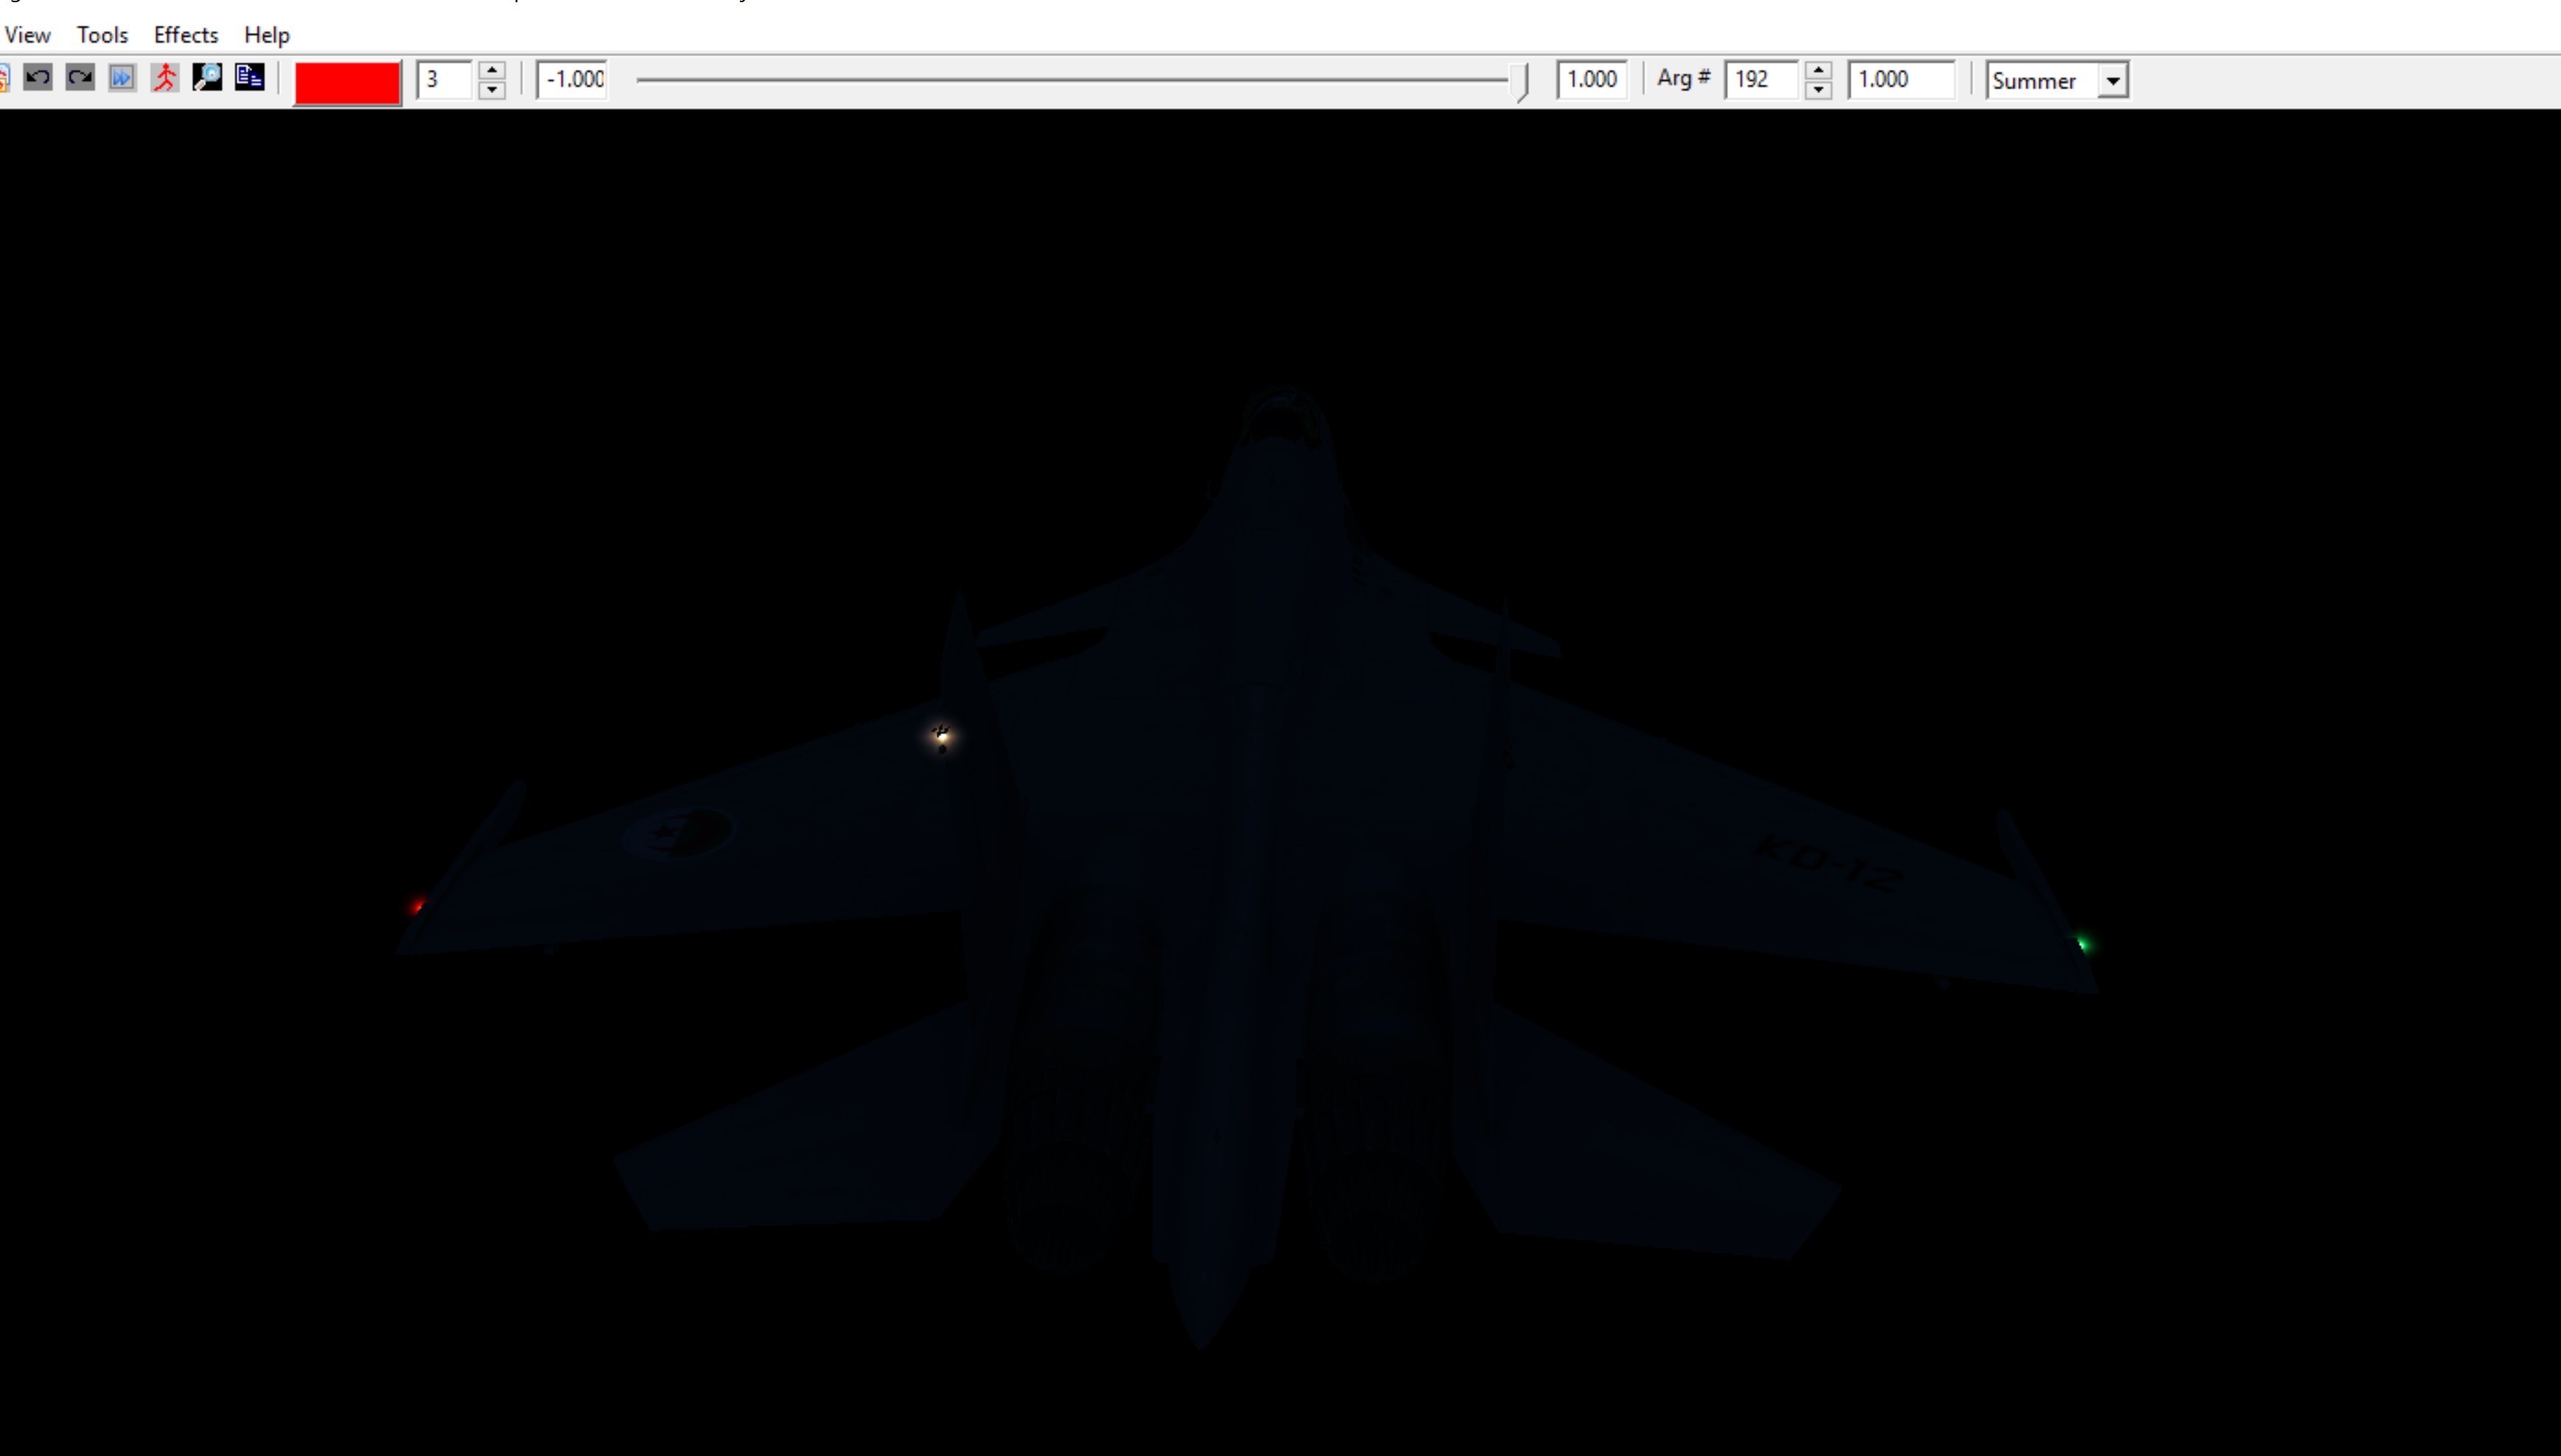
Task: Decrease the value 3 with down arrow
Action: point(492,90)
